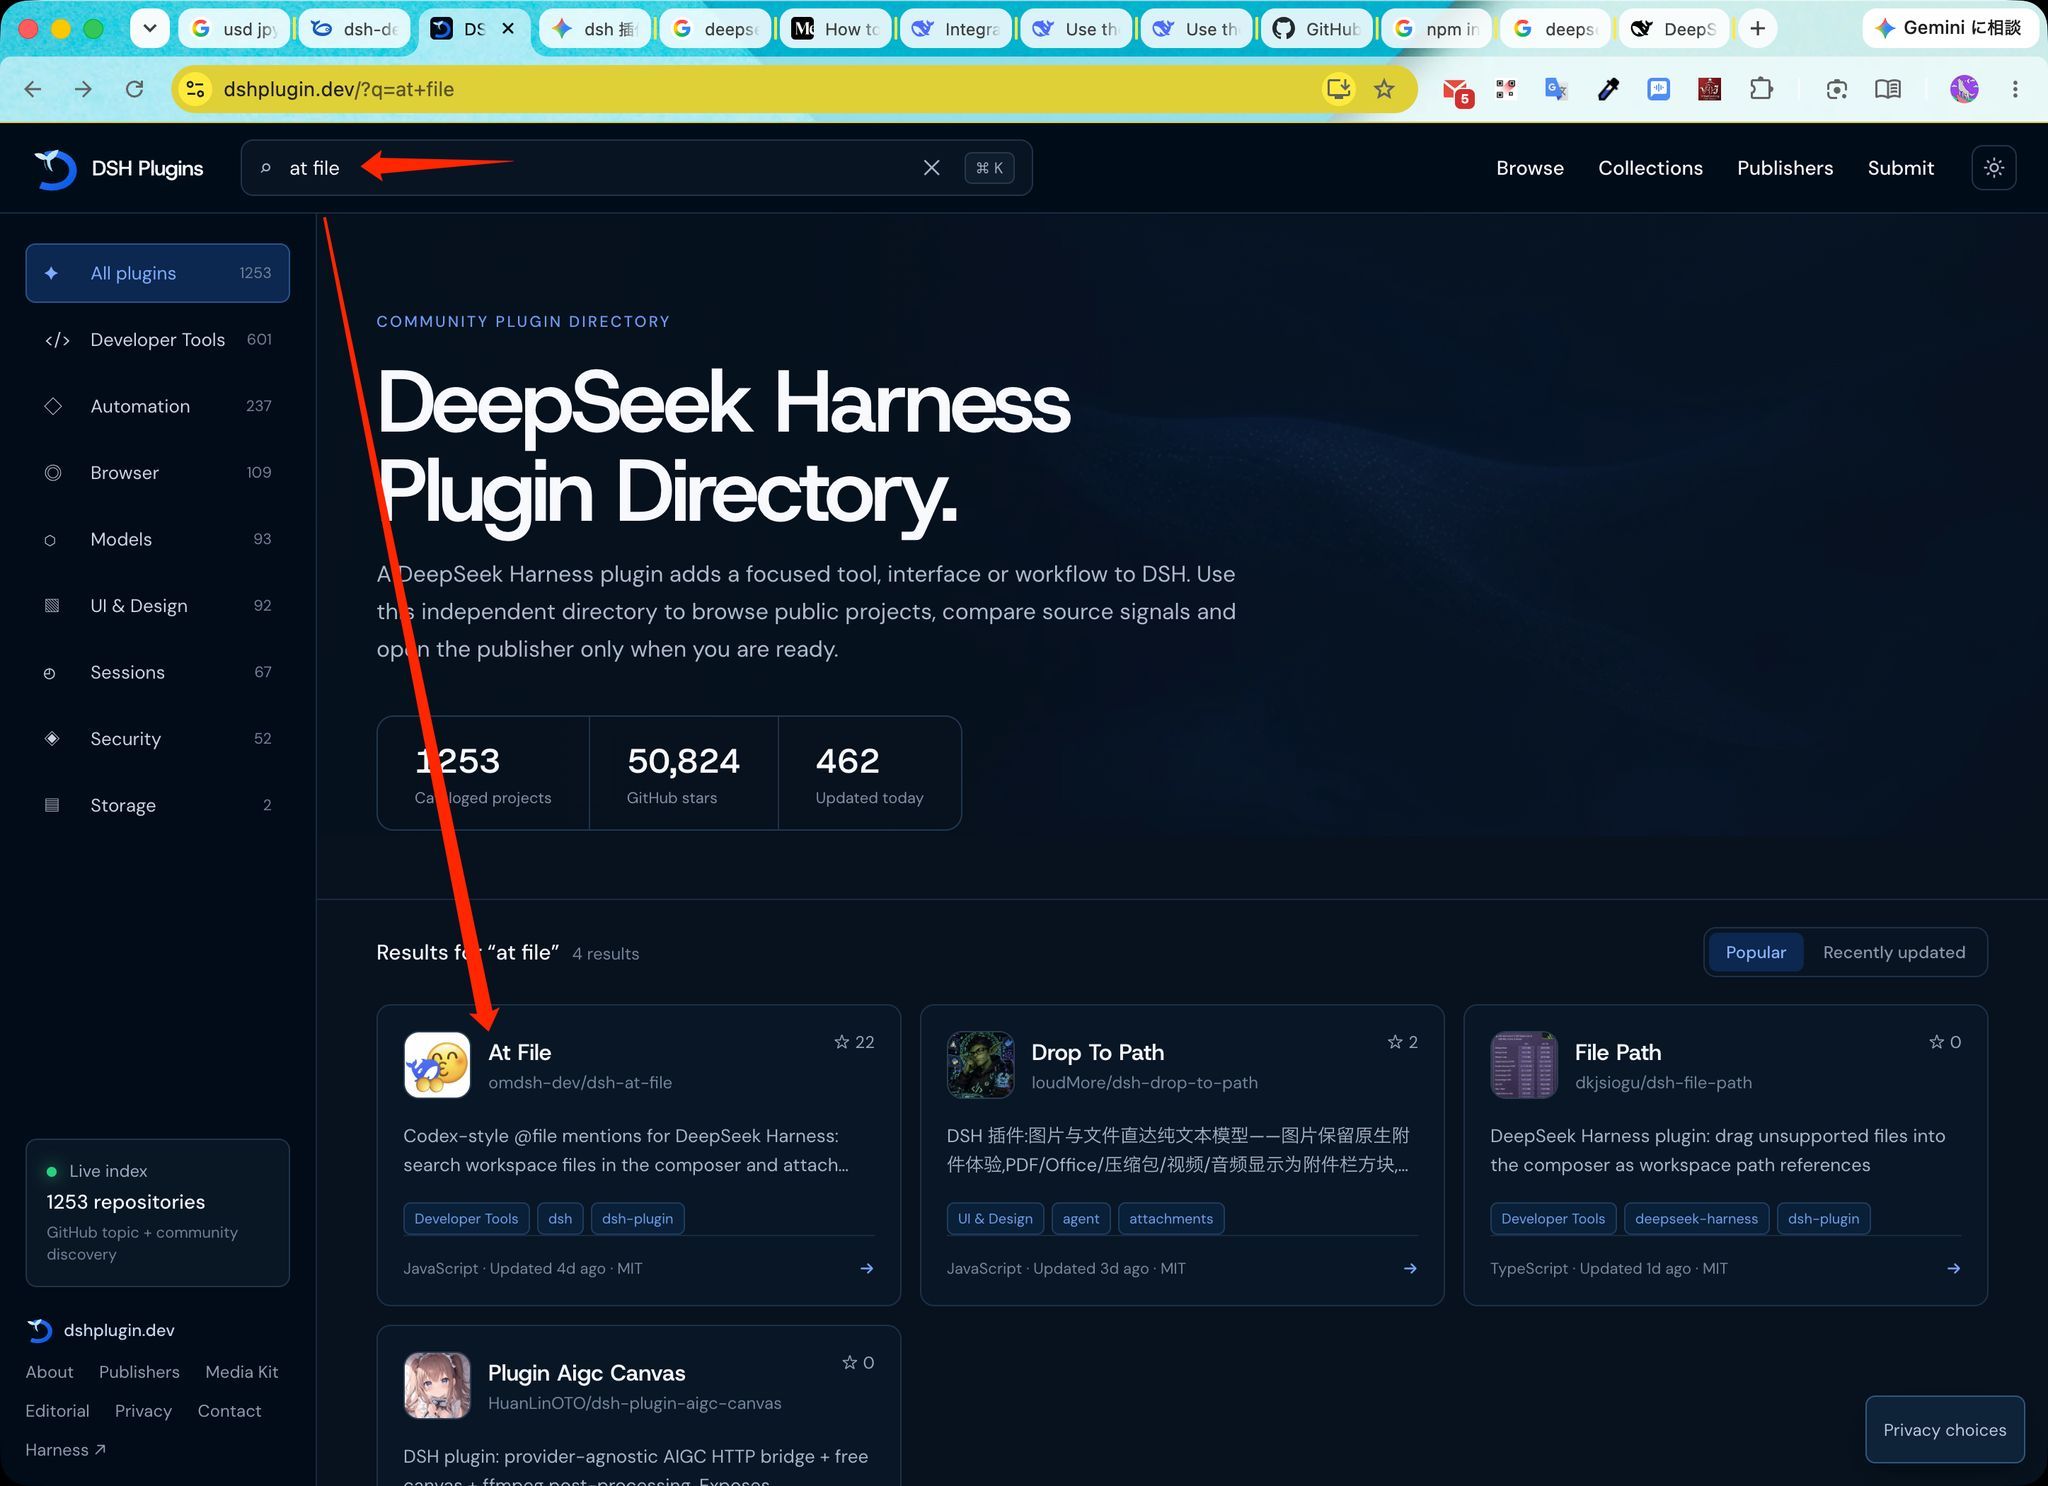
Task: Click the Privacy footer link
Action: click(143, 1411)
